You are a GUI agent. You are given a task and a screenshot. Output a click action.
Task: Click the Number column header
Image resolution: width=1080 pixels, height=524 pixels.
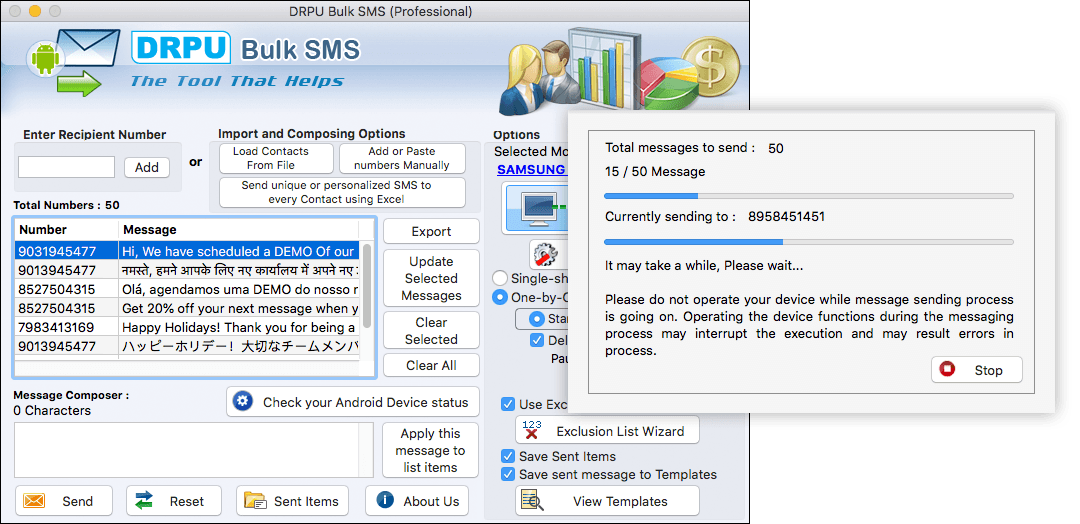(66, 229)
